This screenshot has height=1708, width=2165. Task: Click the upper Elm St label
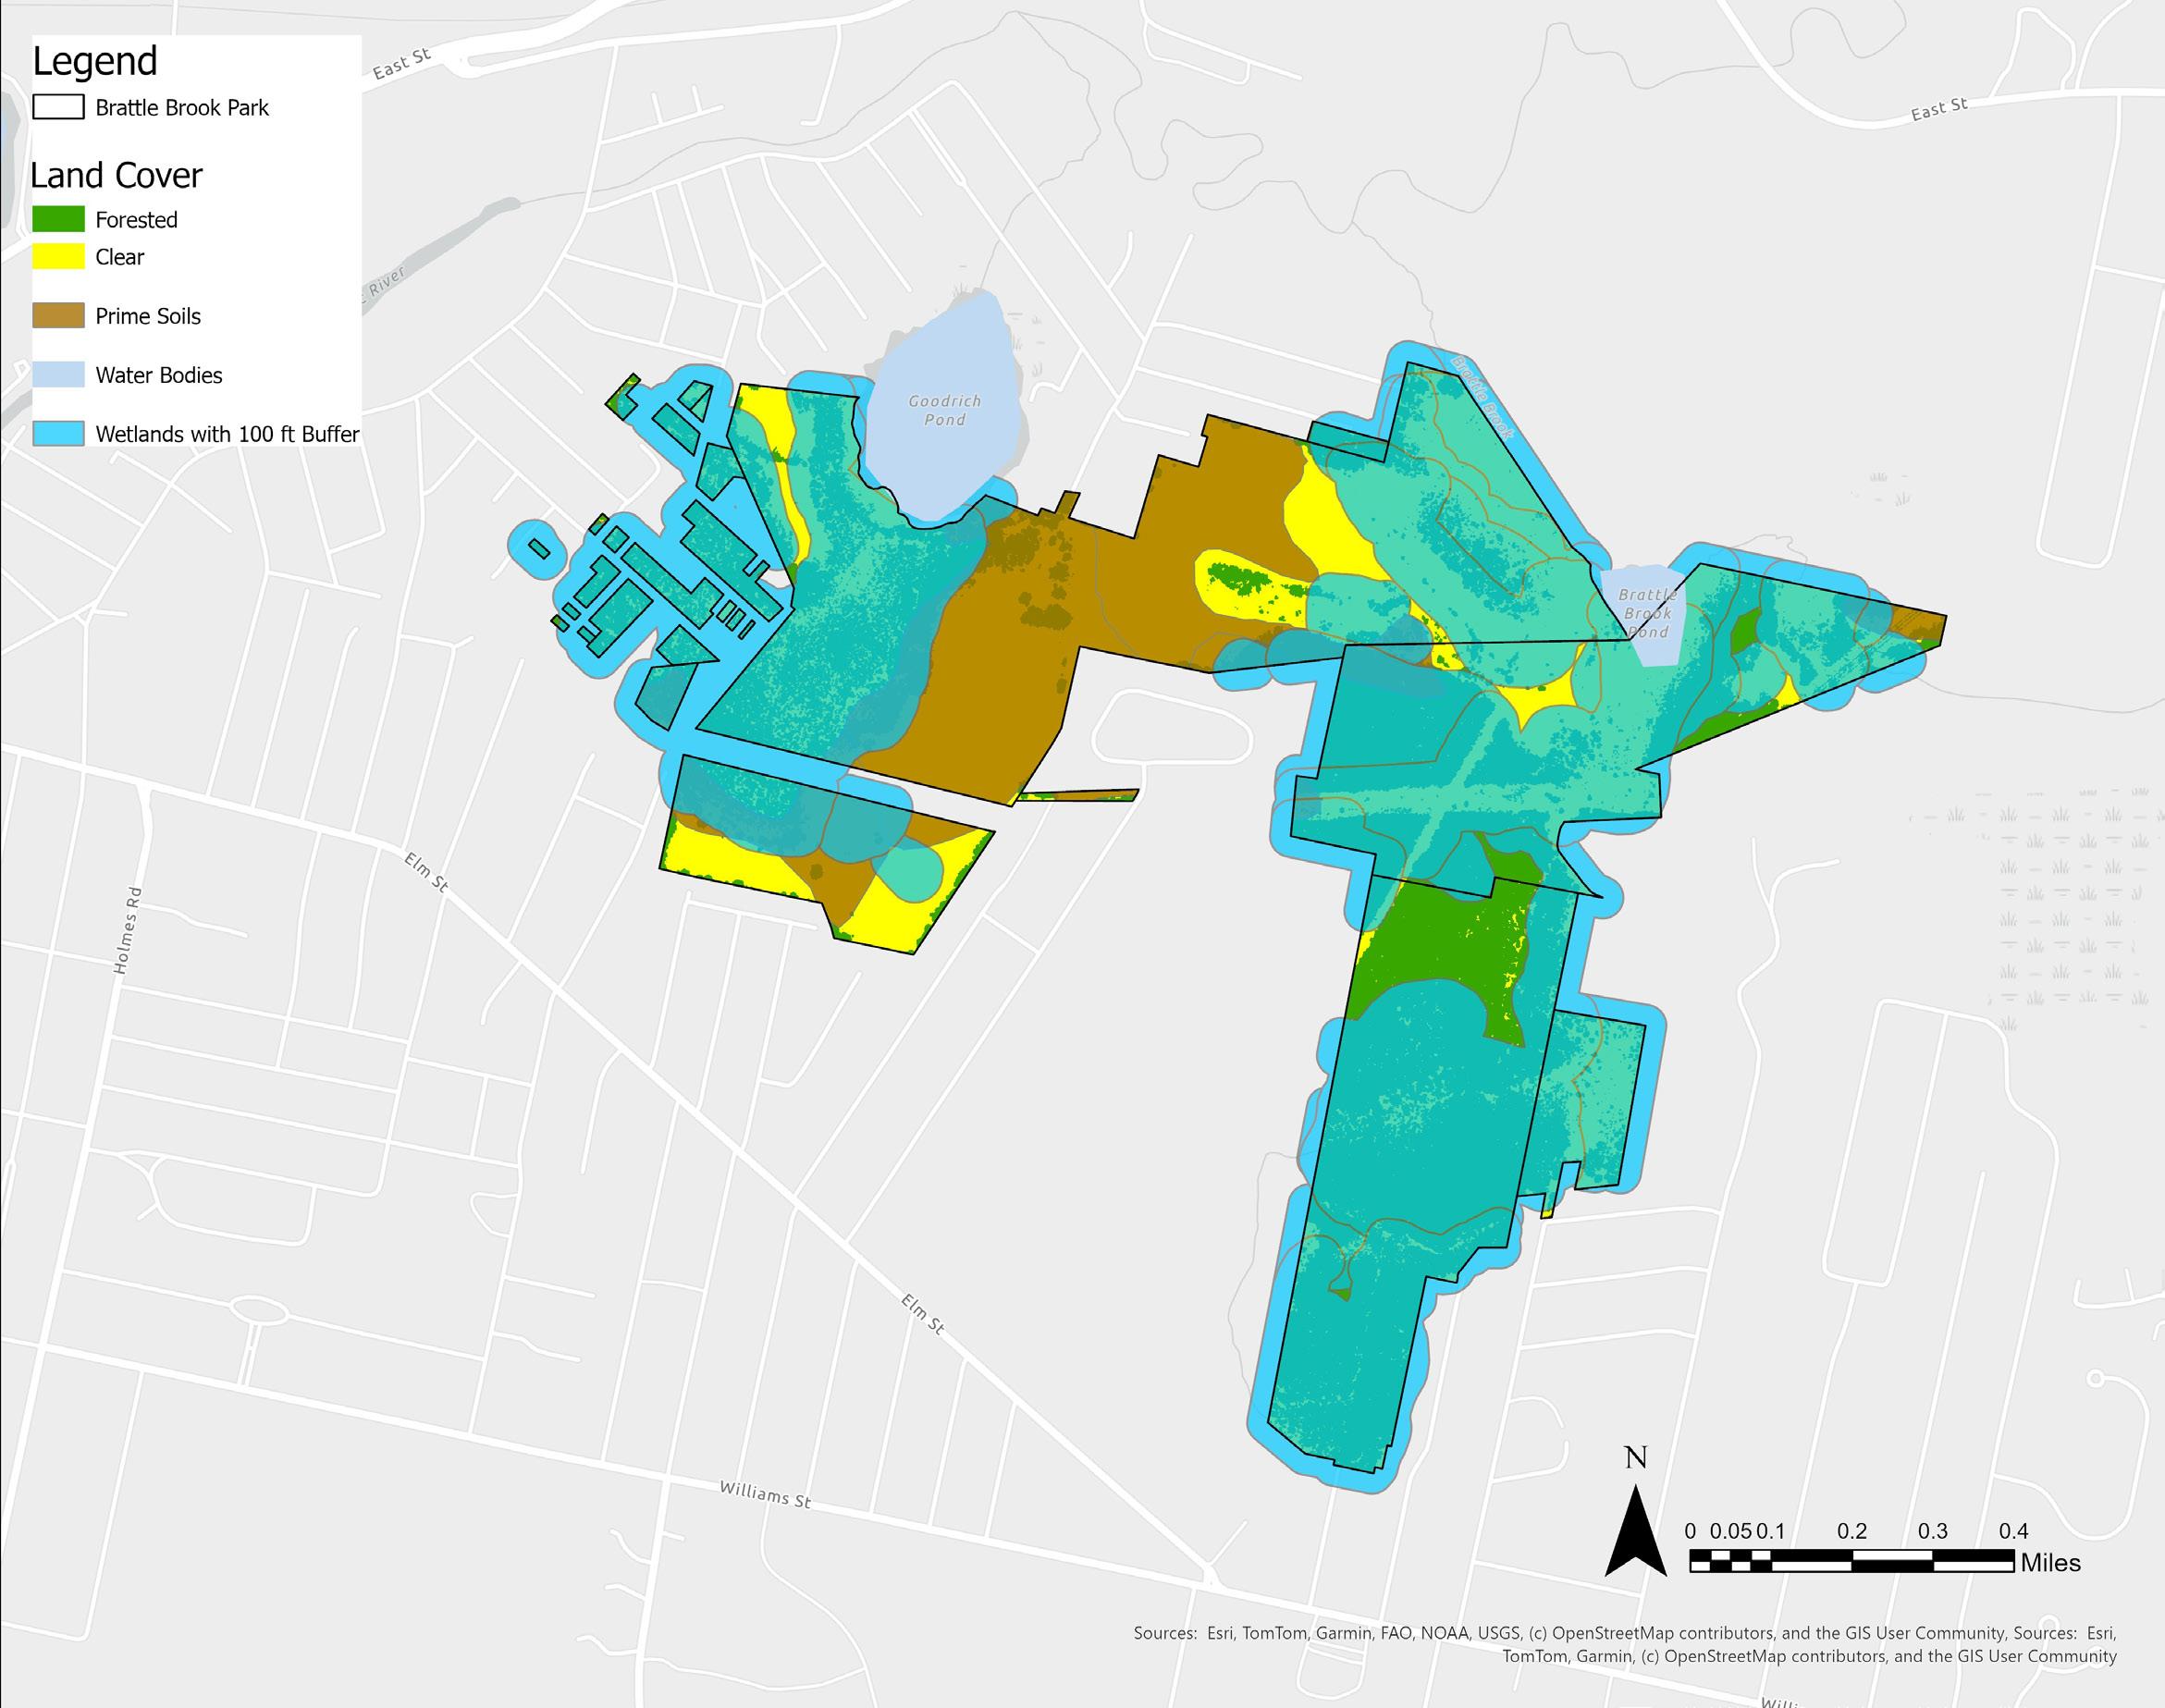[425, 871]
